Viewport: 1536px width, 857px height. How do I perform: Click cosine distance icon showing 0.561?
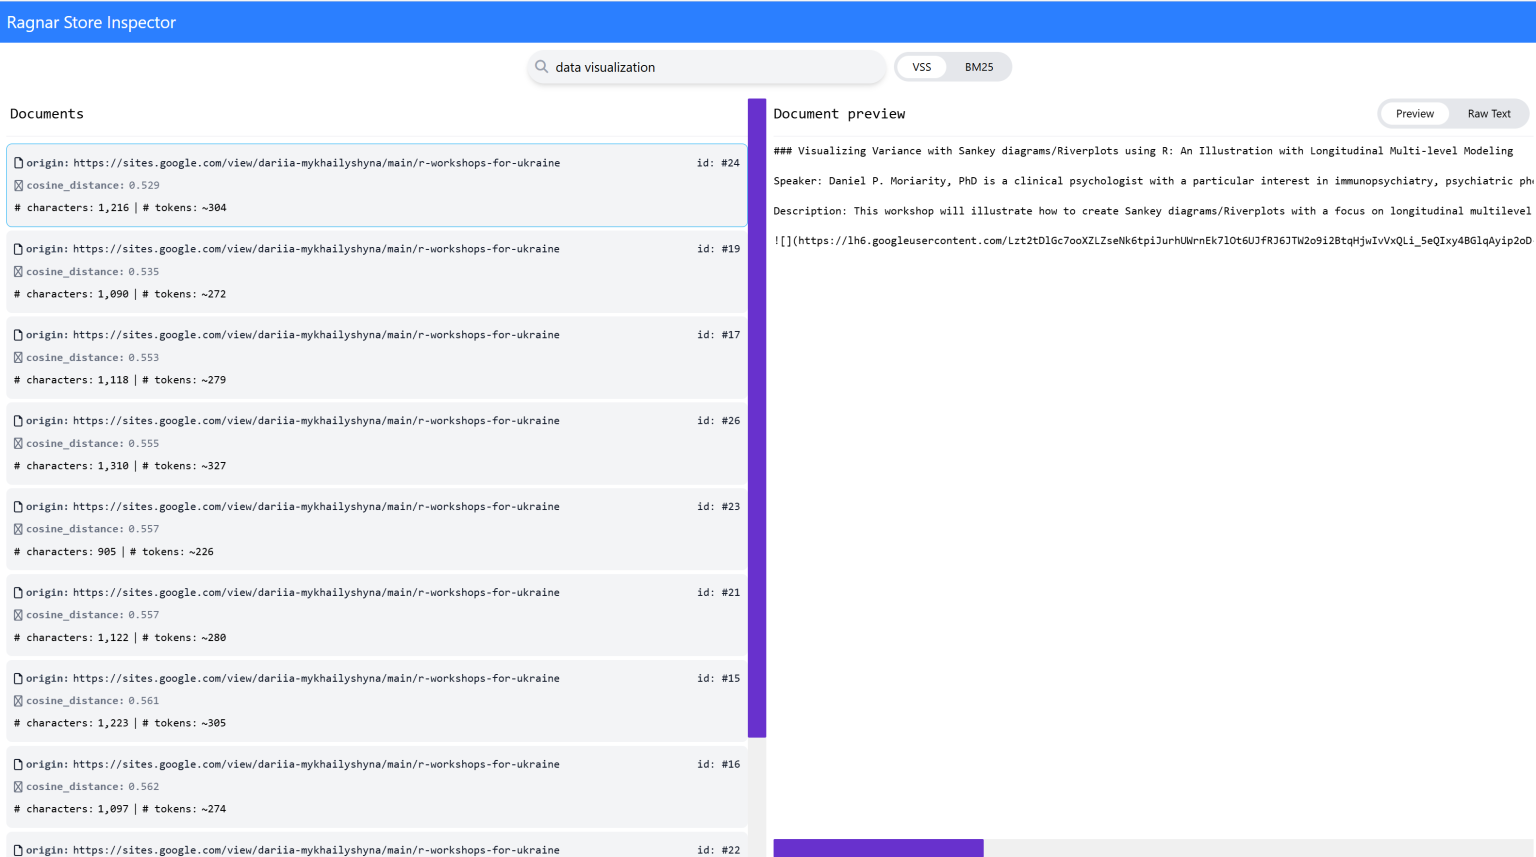[18, 701]
